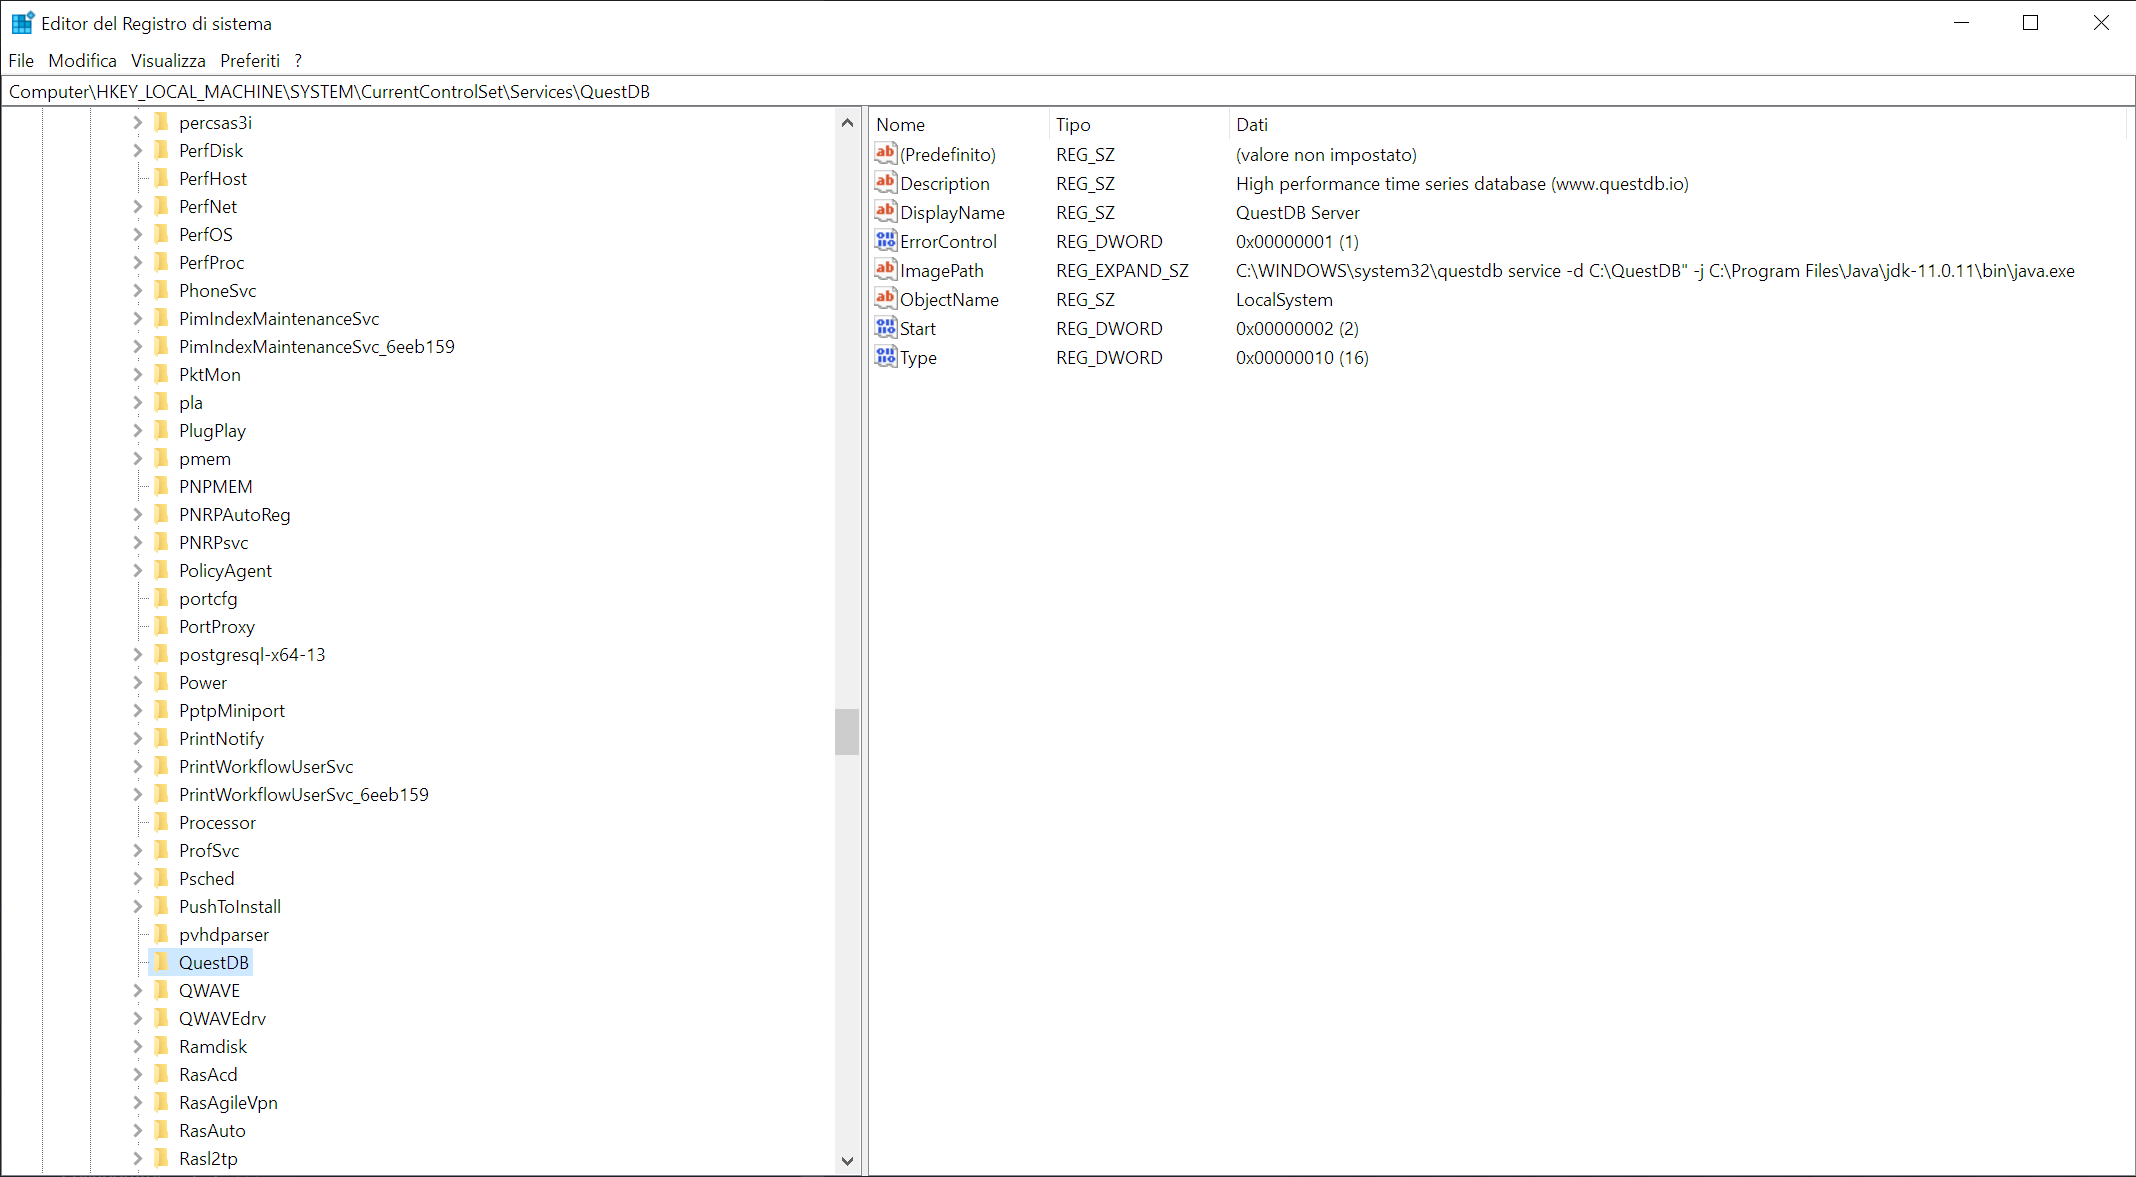Click the scrollbar down arrow in the tree pane
This screenshot has height=1177, width=2136.
(x=847, y=1161)
